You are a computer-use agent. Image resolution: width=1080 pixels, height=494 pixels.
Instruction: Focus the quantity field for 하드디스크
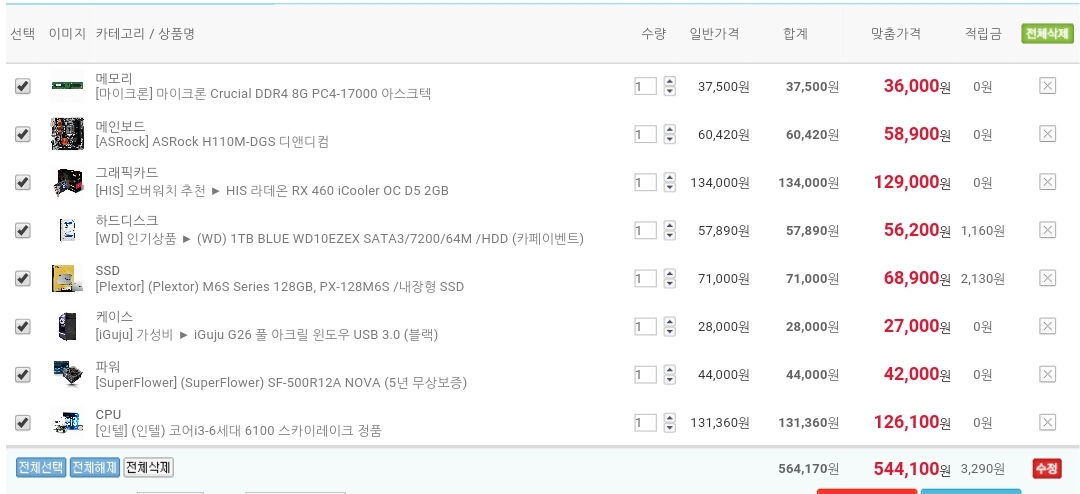click(x=645, y=229)
